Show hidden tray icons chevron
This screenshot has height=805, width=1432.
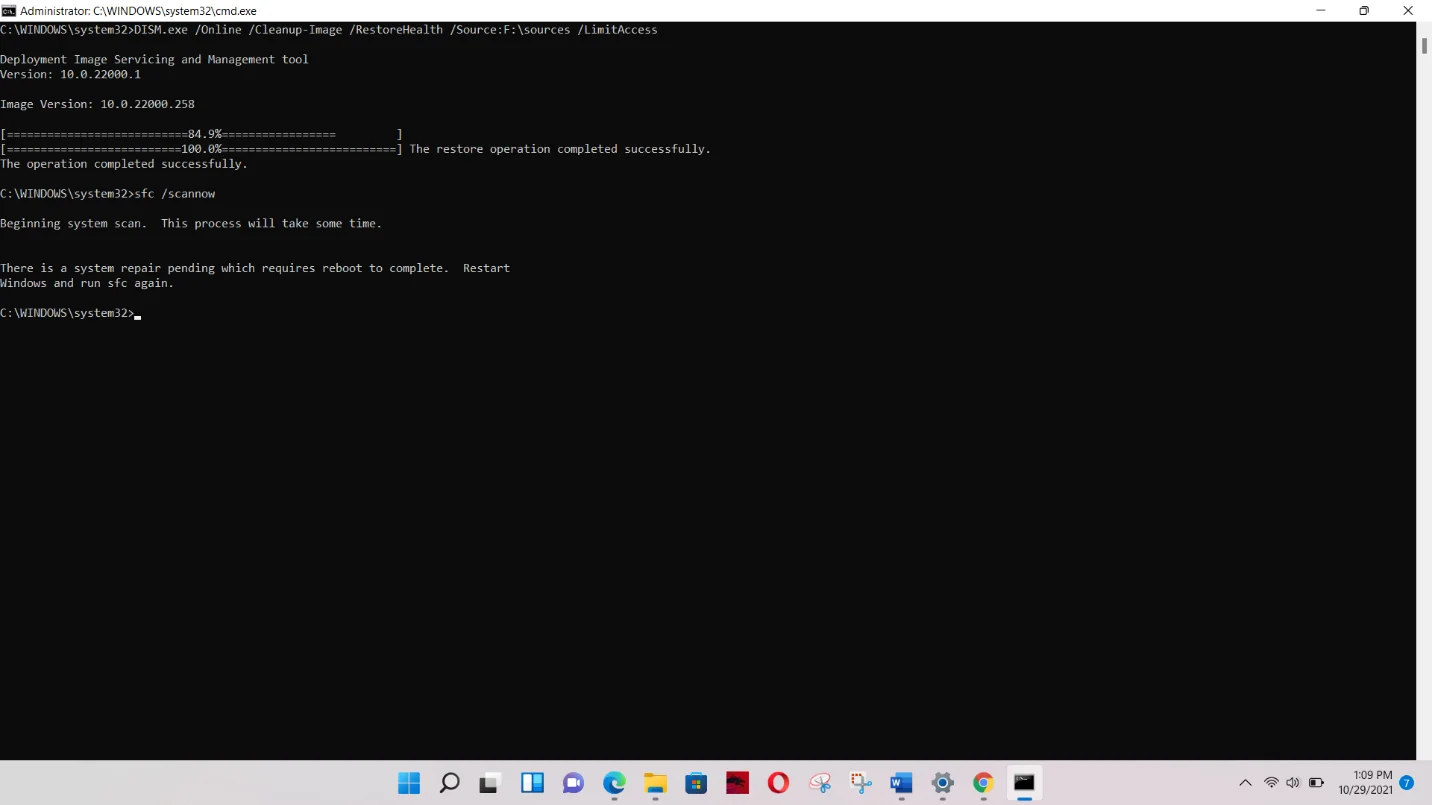click(1245, 783)
